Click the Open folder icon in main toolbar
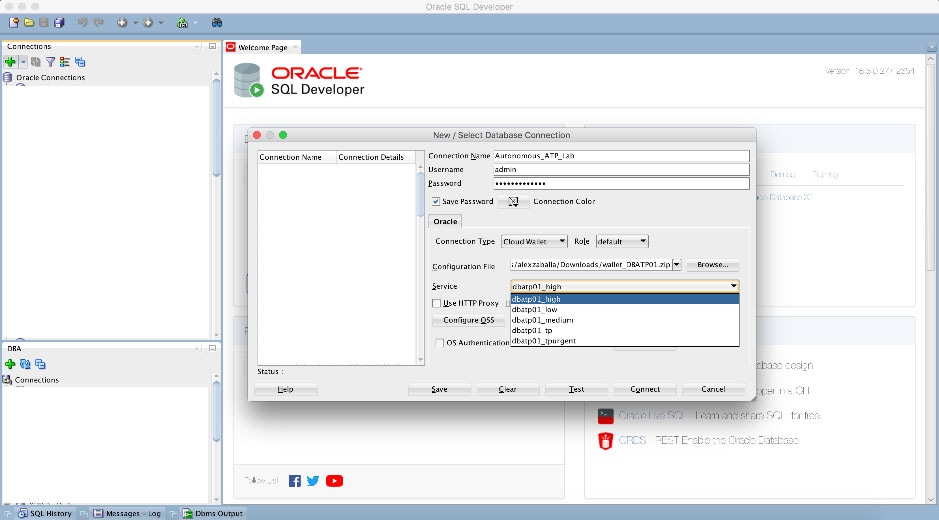Image resolution: width=939 pixels, height=520 pixels. (29, 22)
